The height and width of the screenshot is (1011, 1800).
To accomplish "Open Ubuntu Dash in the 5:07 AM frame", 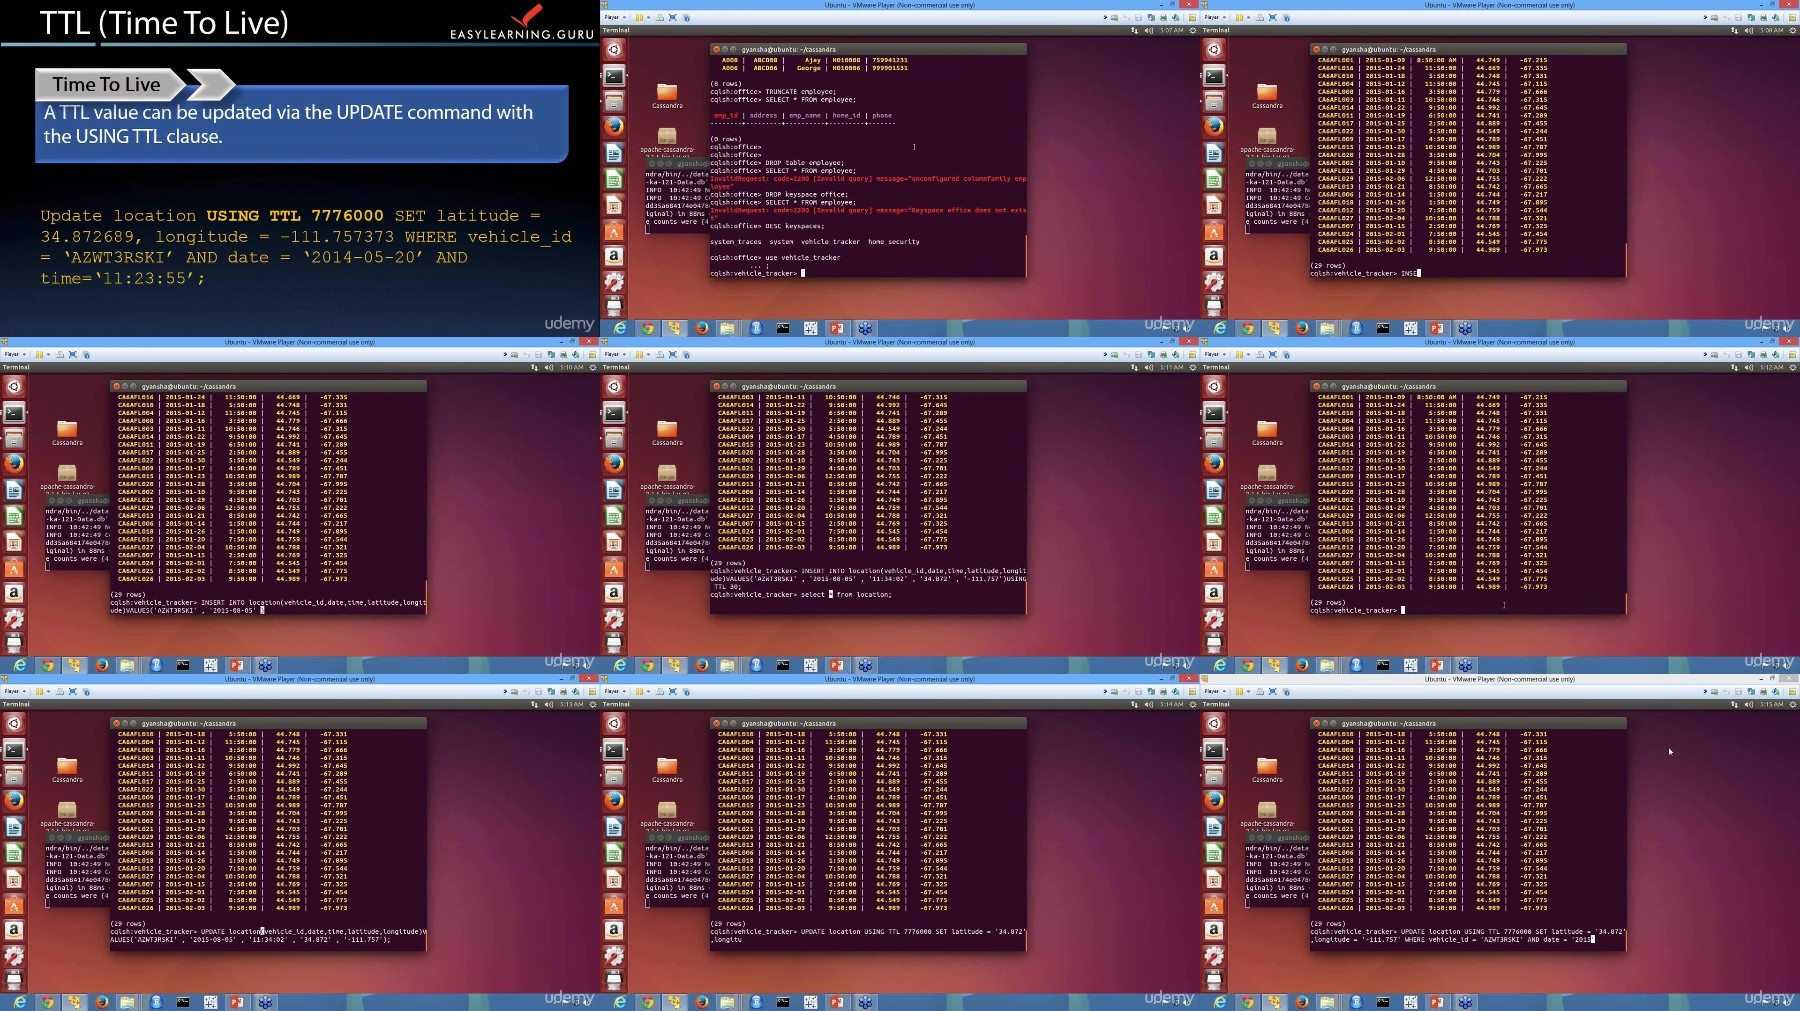I will tap(614, 49).
